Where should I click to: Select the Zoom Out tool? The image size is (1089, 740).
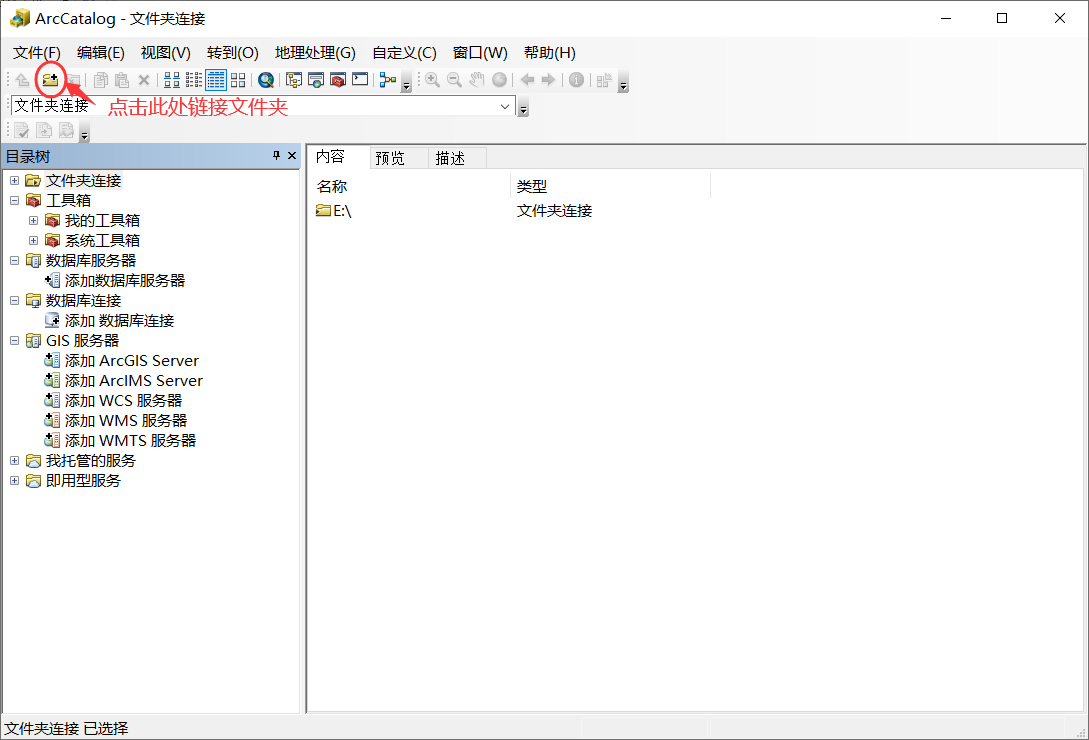(454, 80)
